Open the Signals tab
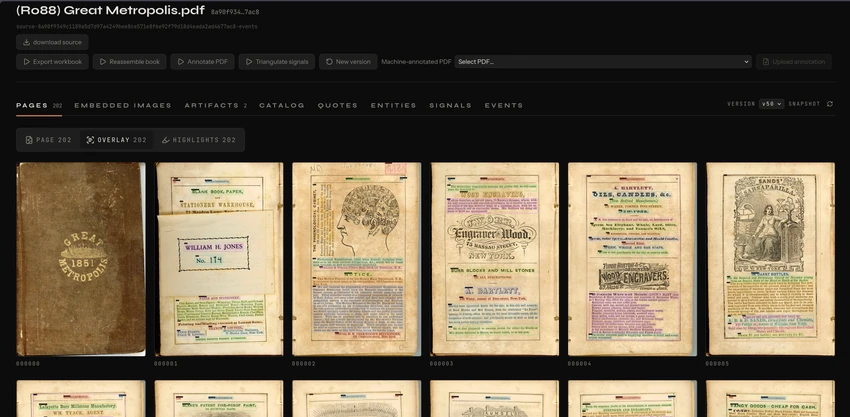Screen dimensions: 850x417 pos(450,105)
